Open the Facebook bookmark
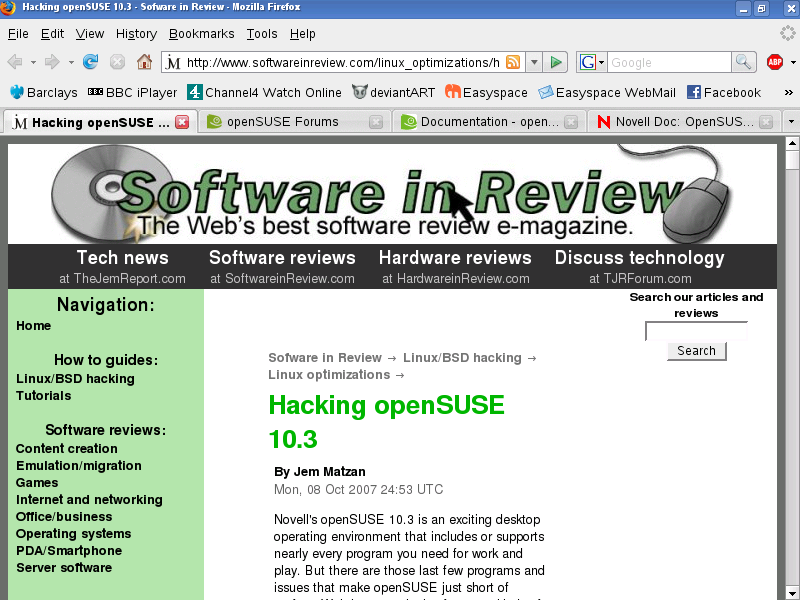This screenshot has height=600, width=800. point(723,92)
